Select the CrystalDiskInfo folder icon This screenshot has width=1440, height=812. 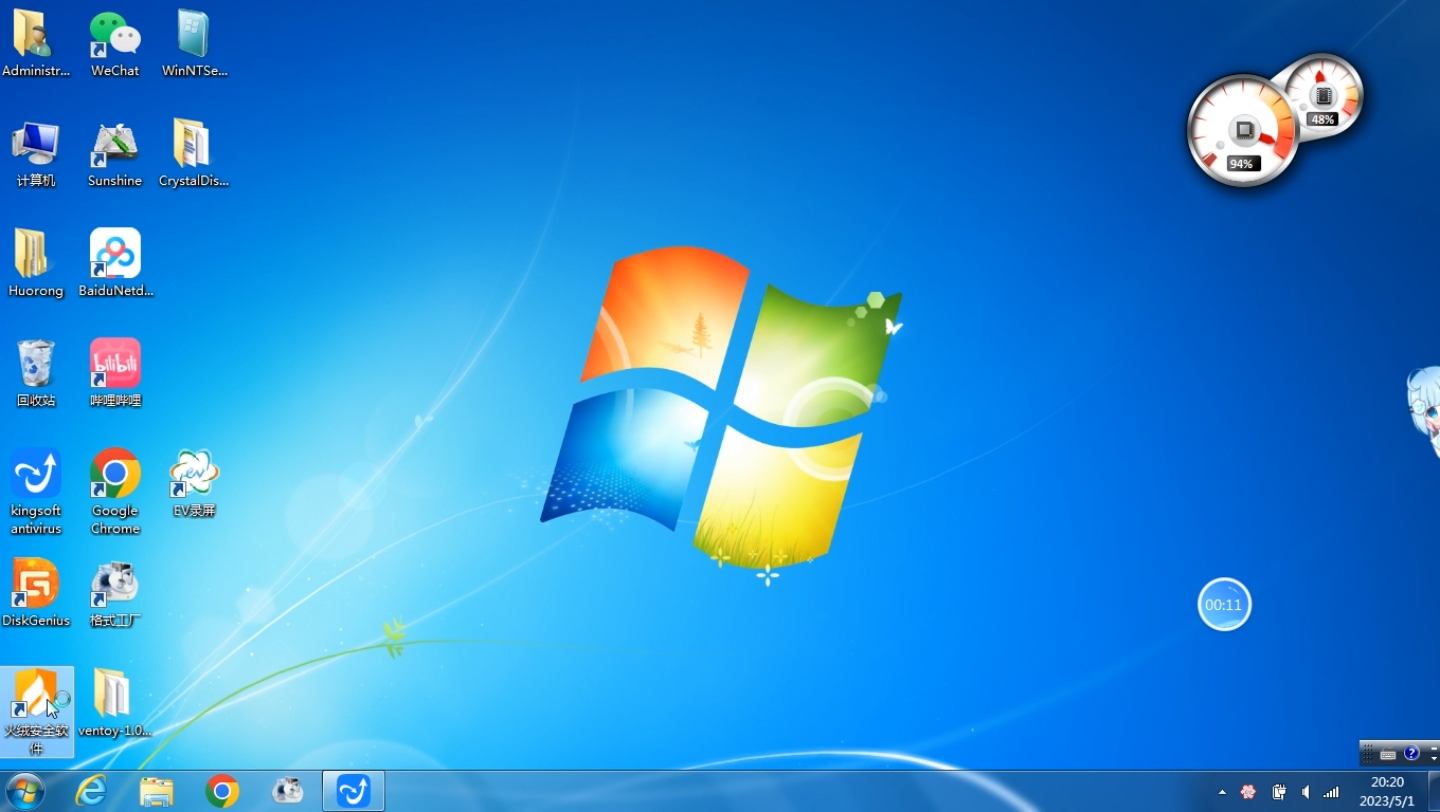point(194,154)
